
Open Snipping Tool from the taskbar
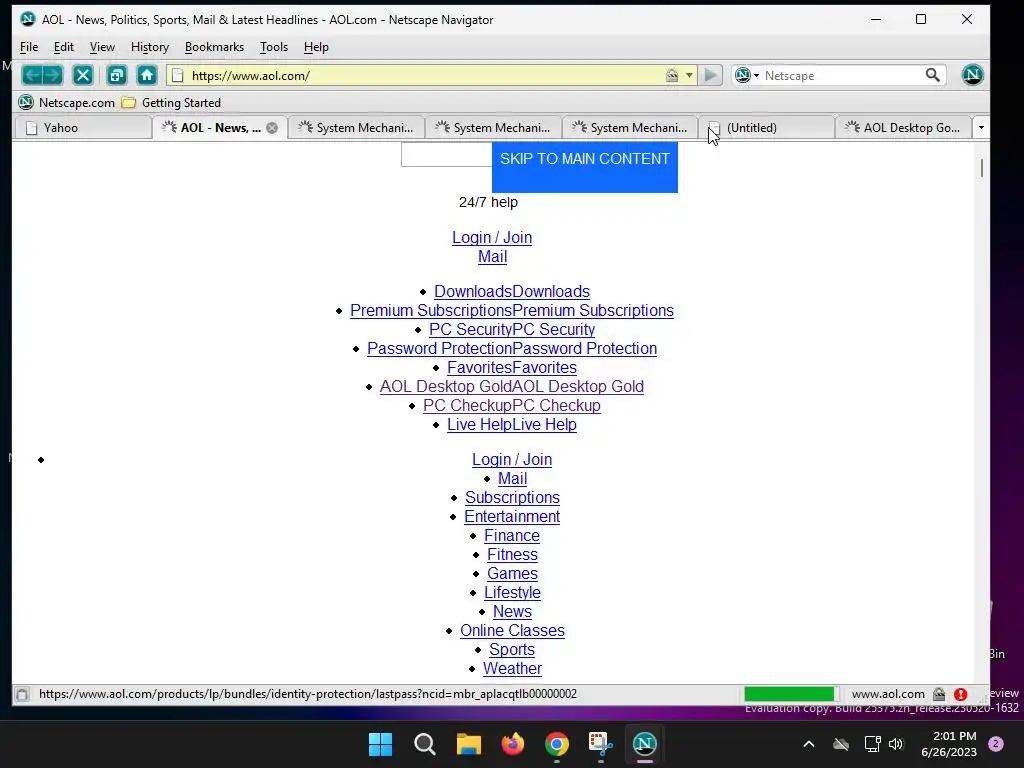click(600, 744)
